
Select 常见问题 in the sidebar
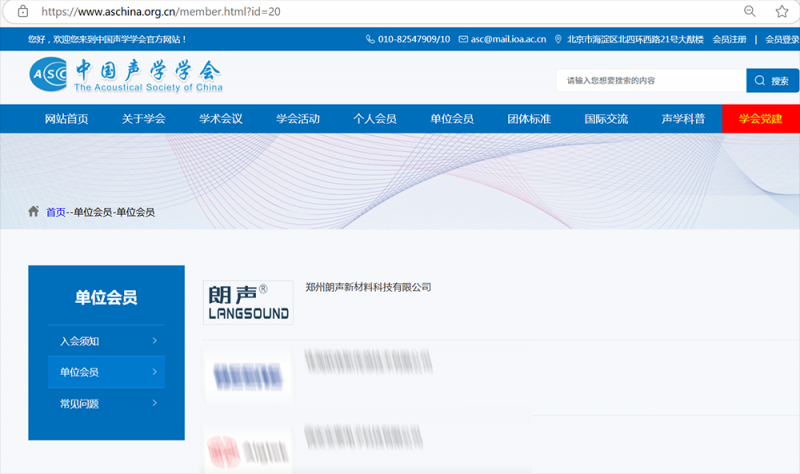[107, 404]
